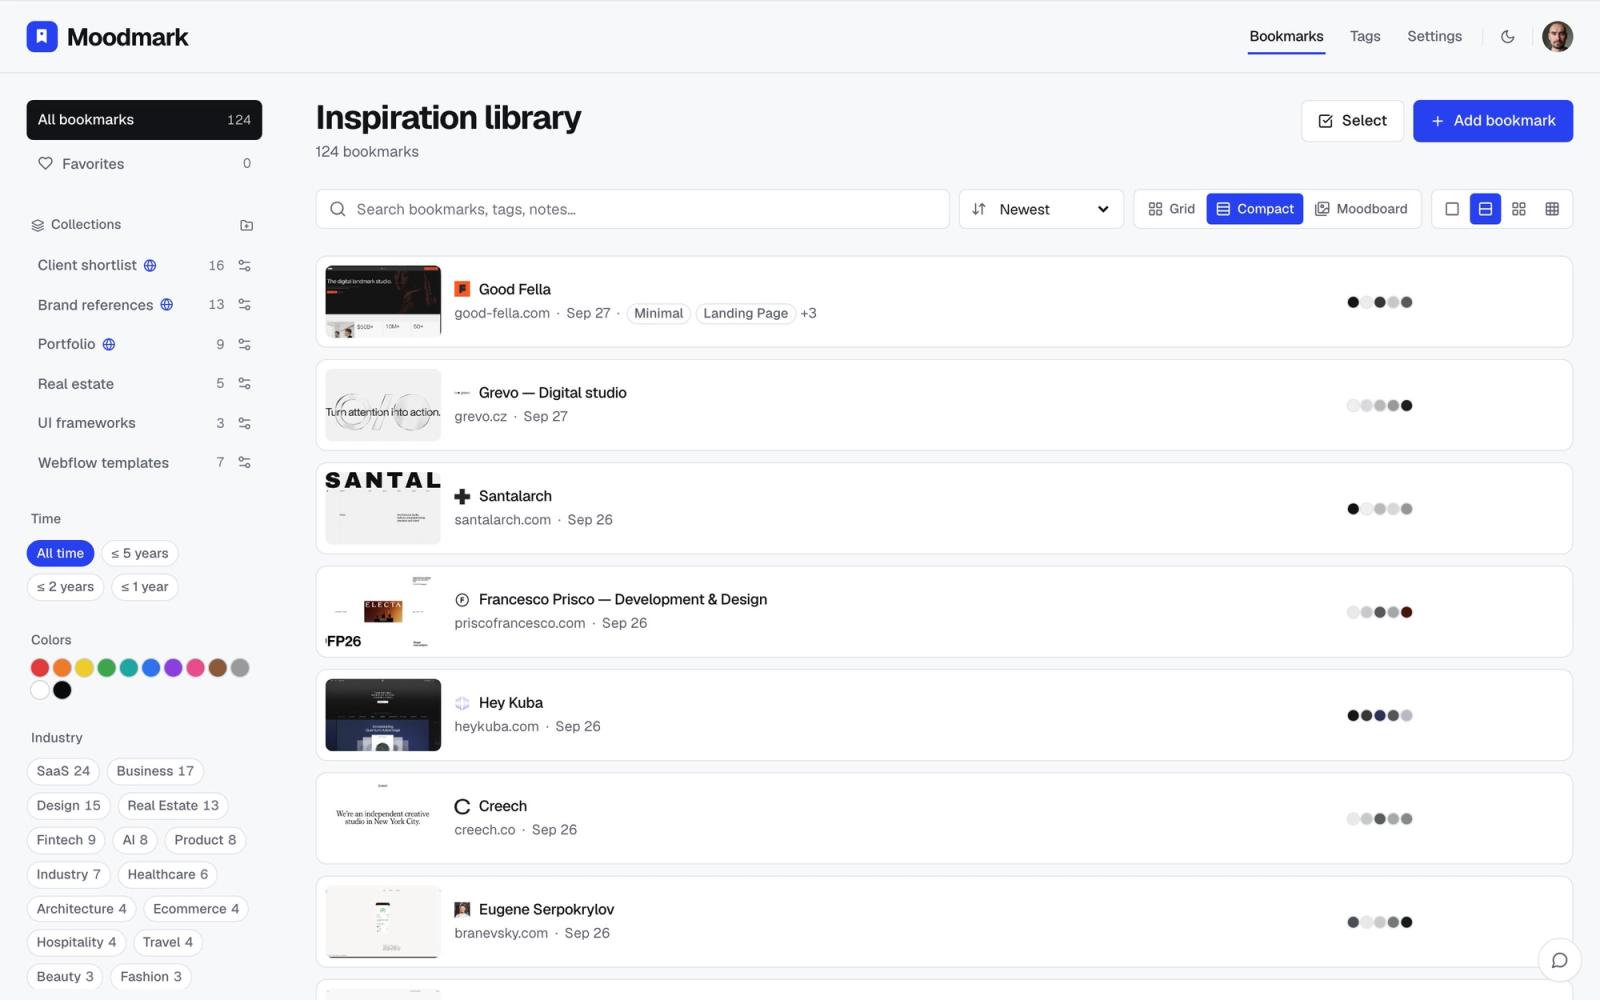Open the Hey Kuba bookmark title

510,703
